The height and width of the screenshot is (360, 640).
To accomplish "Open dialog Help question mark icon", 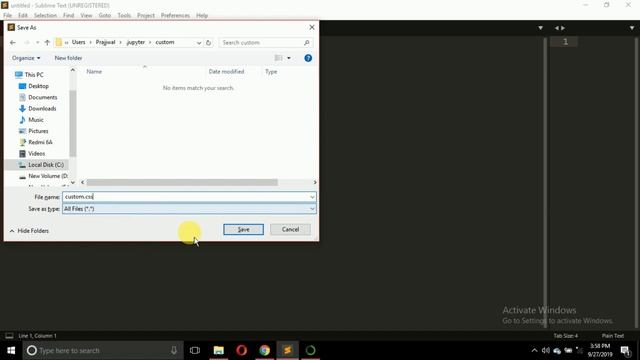I will [x=308, y=58].
